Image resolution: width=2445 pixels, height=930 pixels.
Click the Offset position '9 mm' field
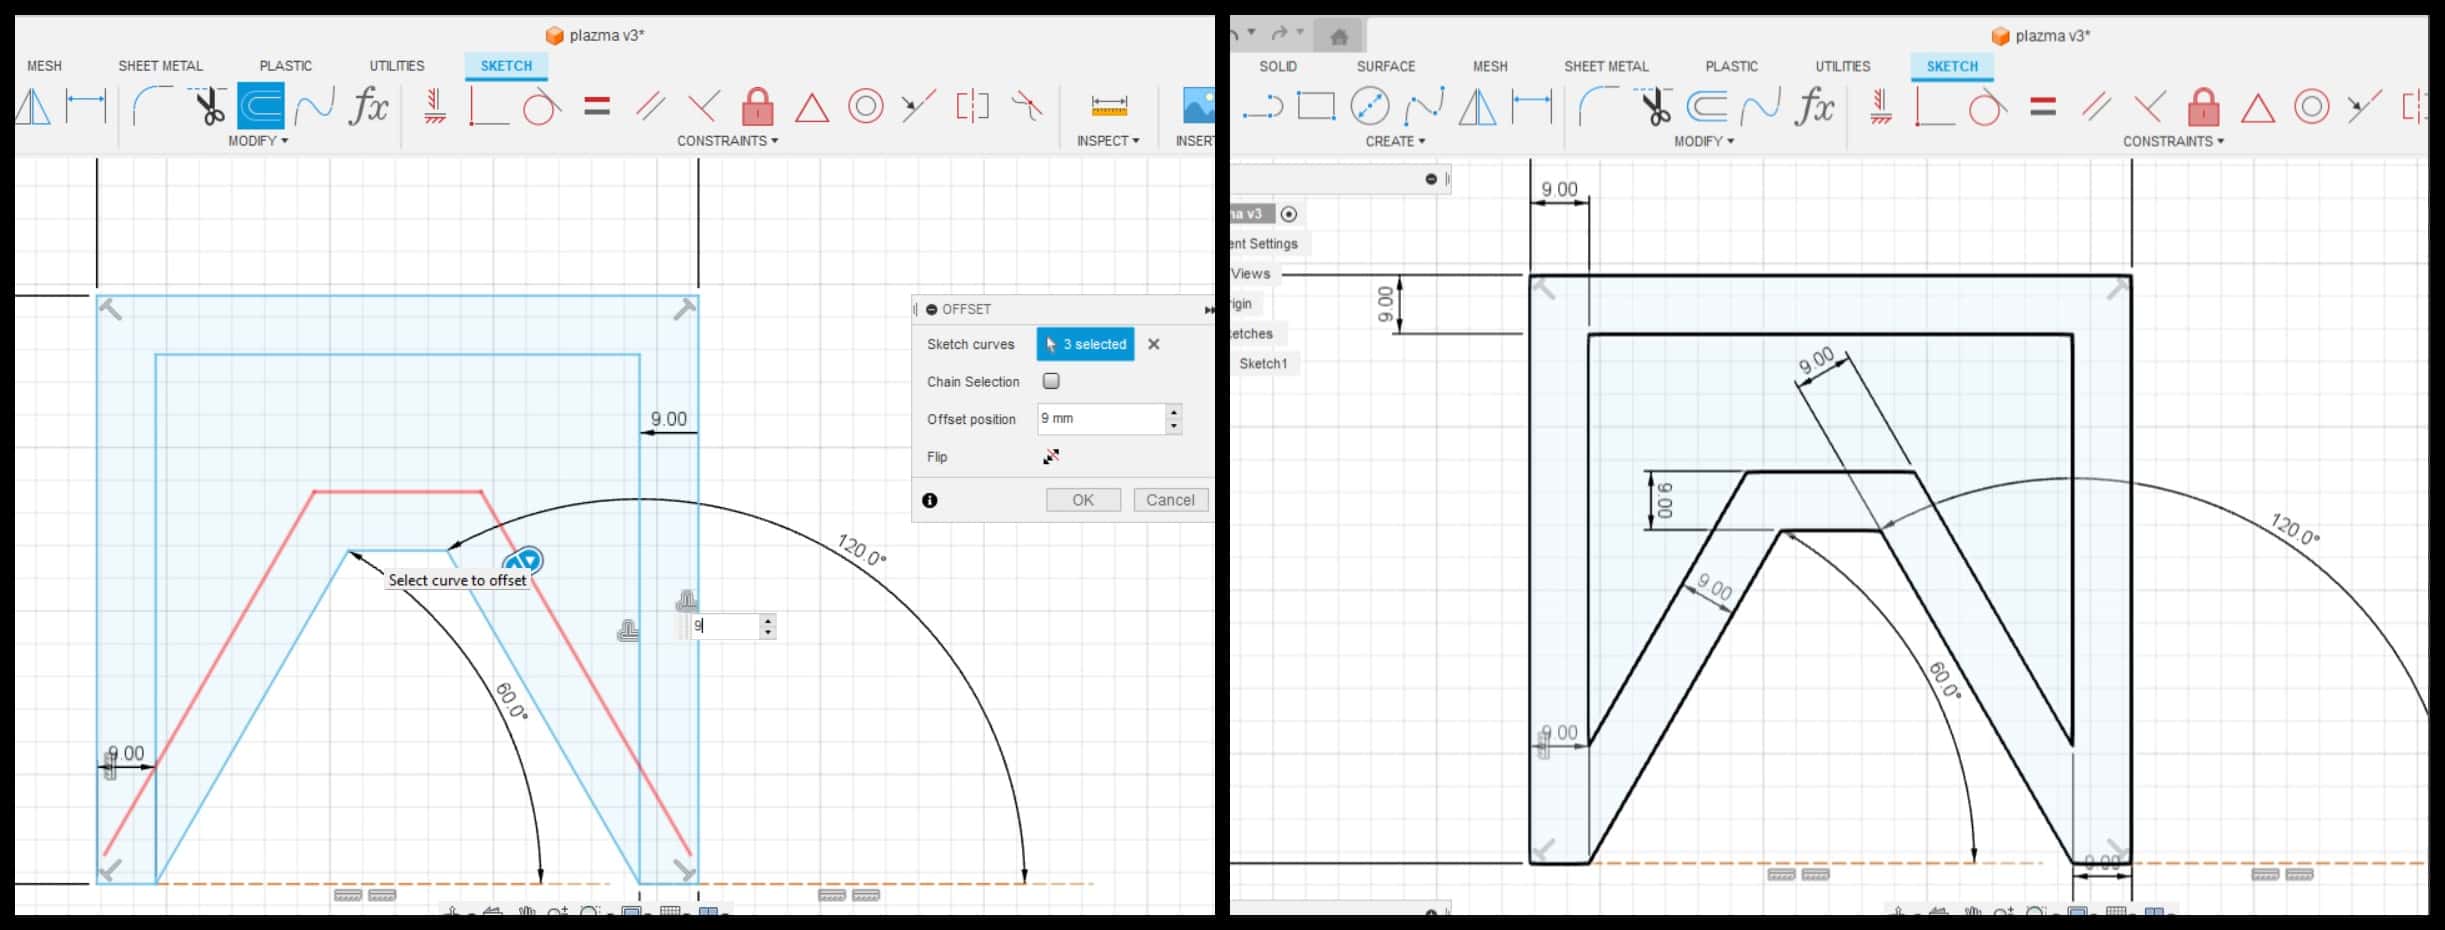[x=1101, y=419]
